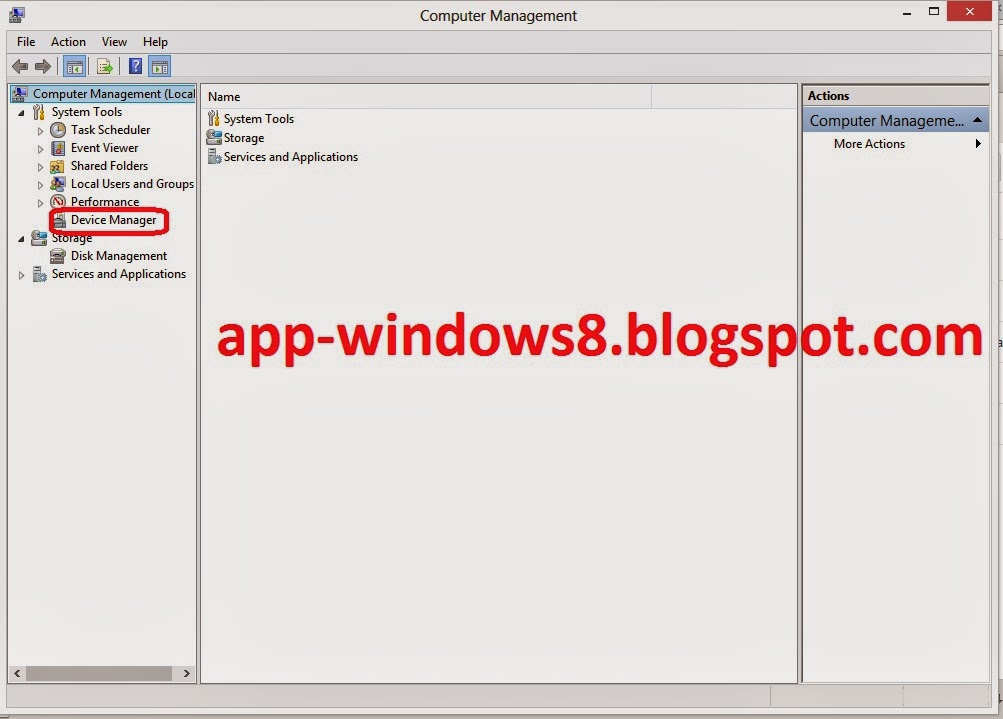Viewport: 1003px width, 719px height.
Task: Click System Tools icon in center list
Action: point(214,119)
